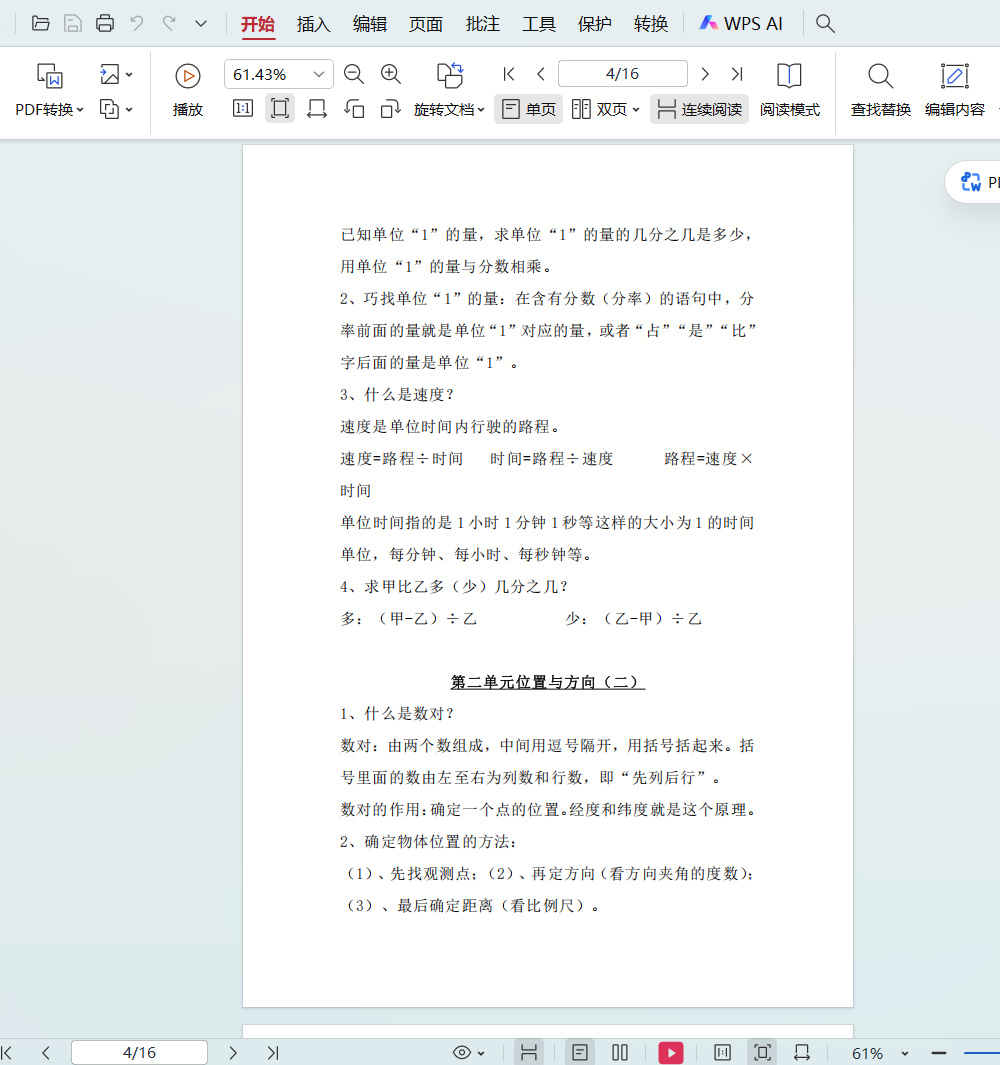
Task: Toggle 连续阅读 continuous reading mode
Action: point(699,109)
